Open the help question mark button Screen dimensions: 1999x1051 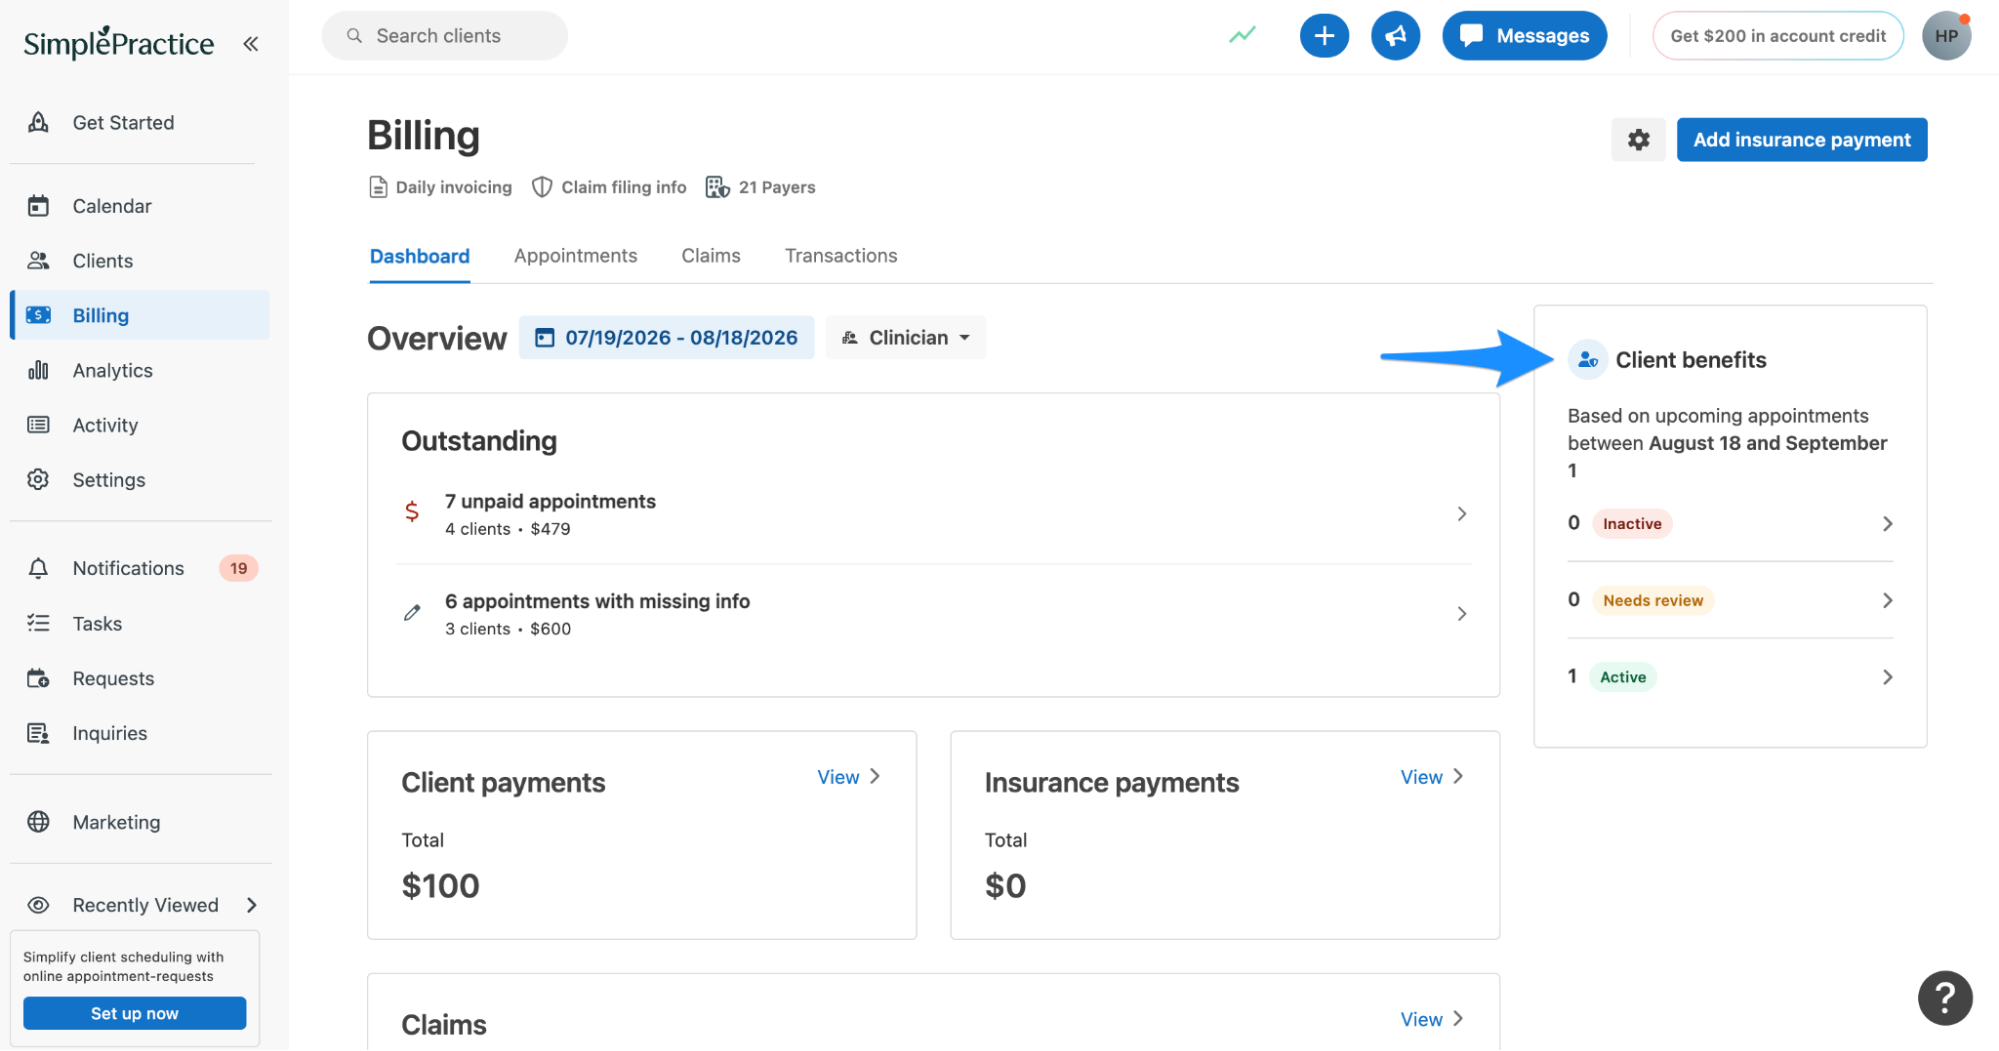(x=1944, y=997)
